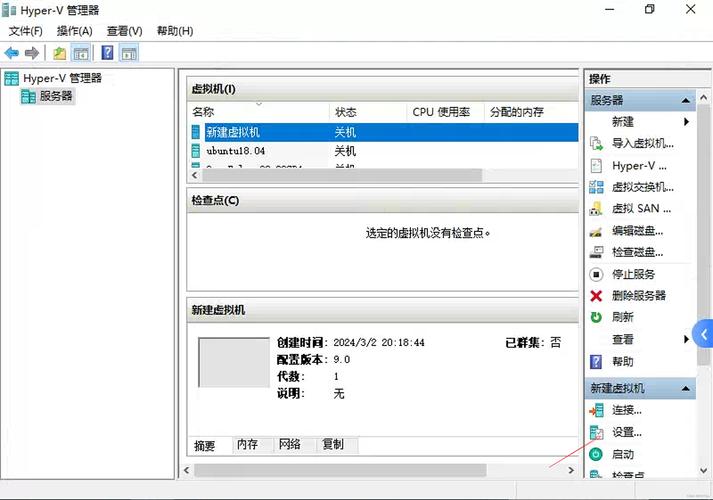Click the Back arrow in the toolbar
The image size is (713, 500).
pos(11,53)
